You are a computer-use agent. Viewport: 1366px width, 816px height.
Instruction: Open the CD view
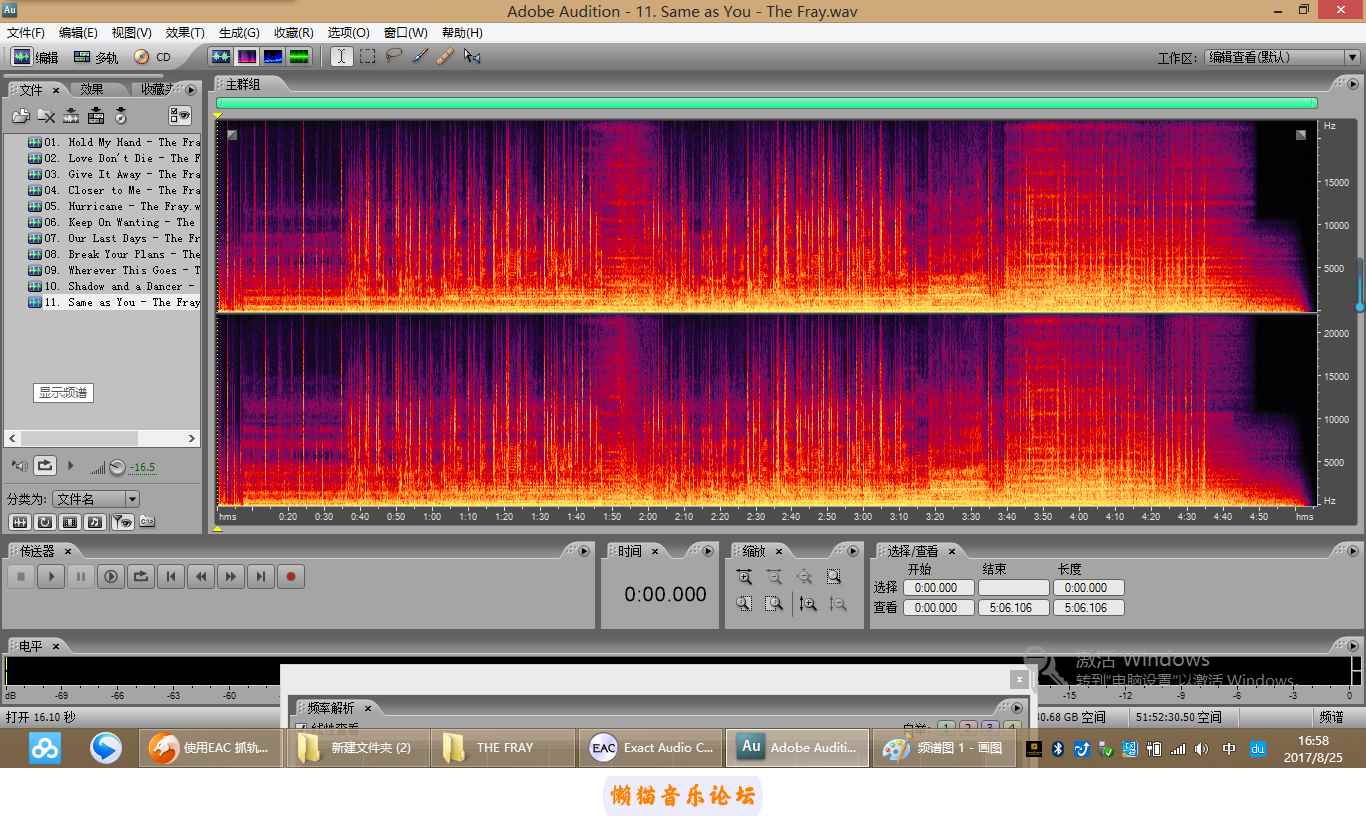[153, 57]
